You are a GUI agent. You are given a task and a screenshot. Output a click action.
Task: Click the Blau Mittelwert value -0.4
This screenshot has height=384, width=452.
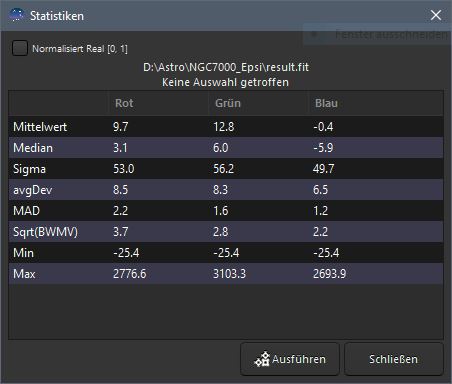tap(323, 127)
